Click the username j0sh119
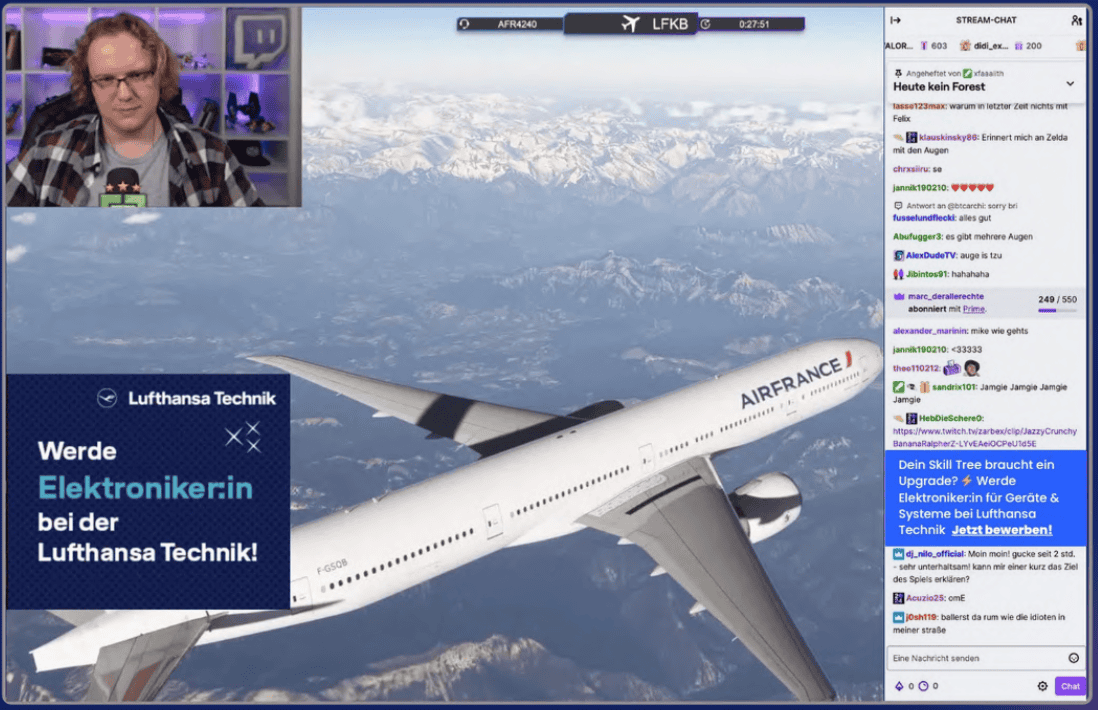Image resolution: width=1098 pixels, height=710 pixels. pos(921,617)
